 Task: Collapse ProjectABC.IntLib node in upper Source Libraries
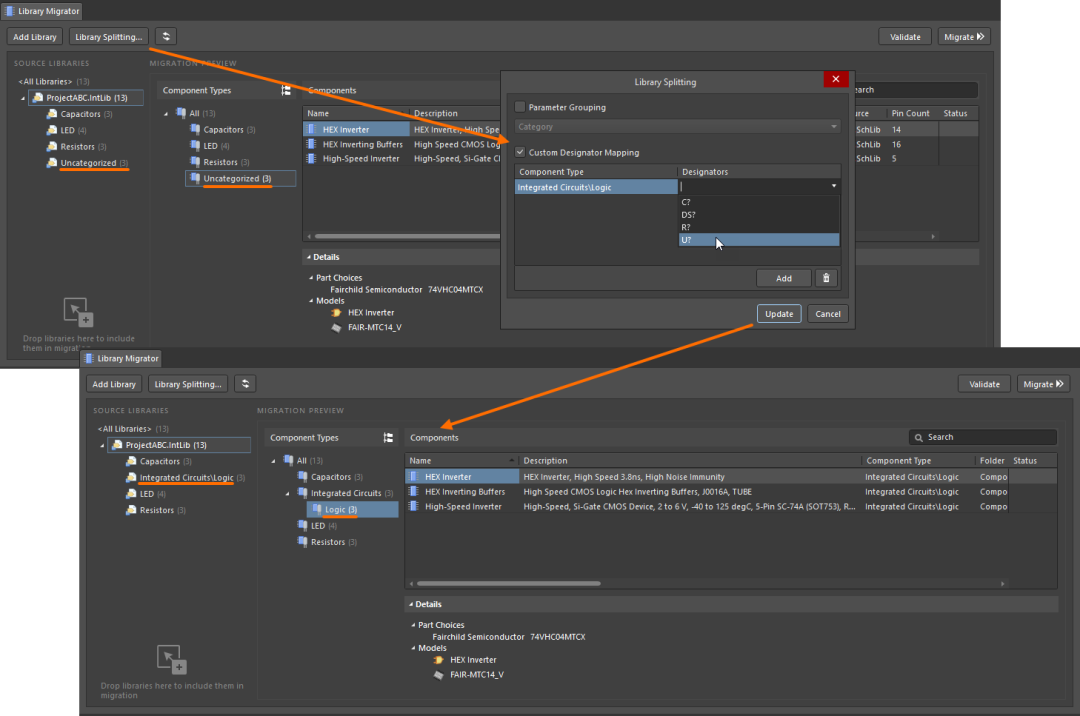tap(23, 98)
